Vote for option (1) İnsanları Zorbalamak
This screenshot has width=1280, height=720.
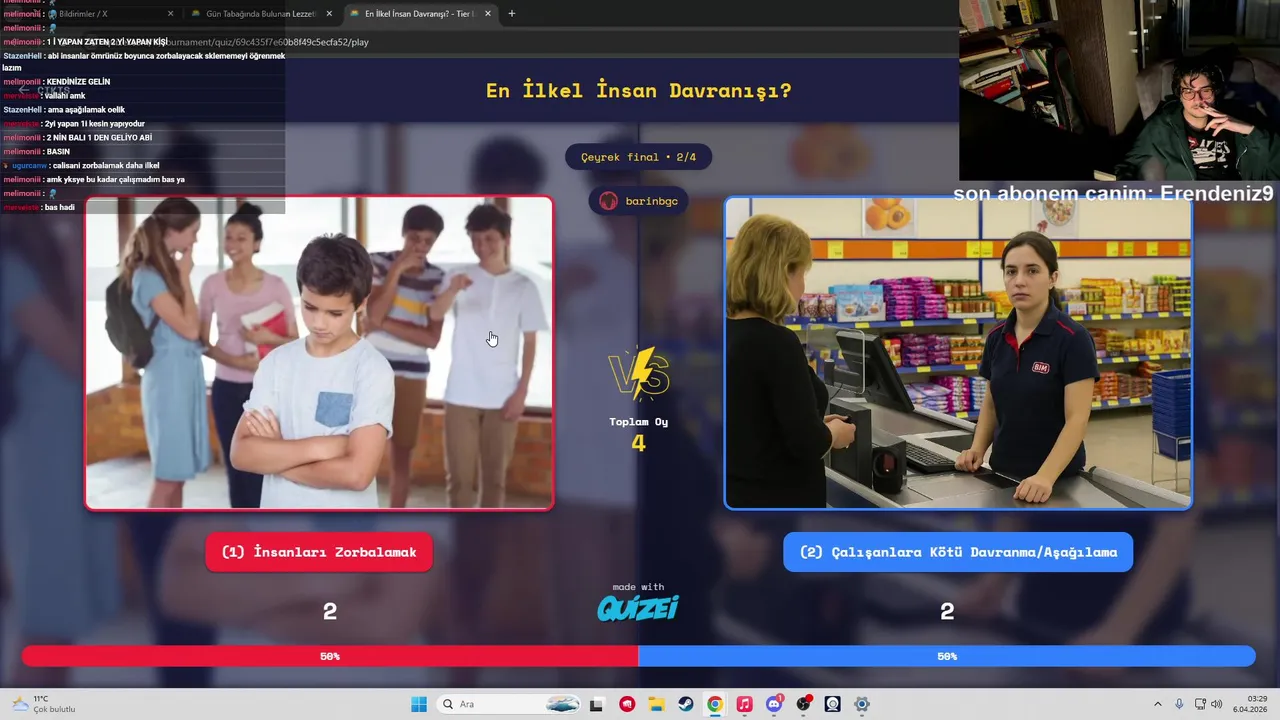319,552
